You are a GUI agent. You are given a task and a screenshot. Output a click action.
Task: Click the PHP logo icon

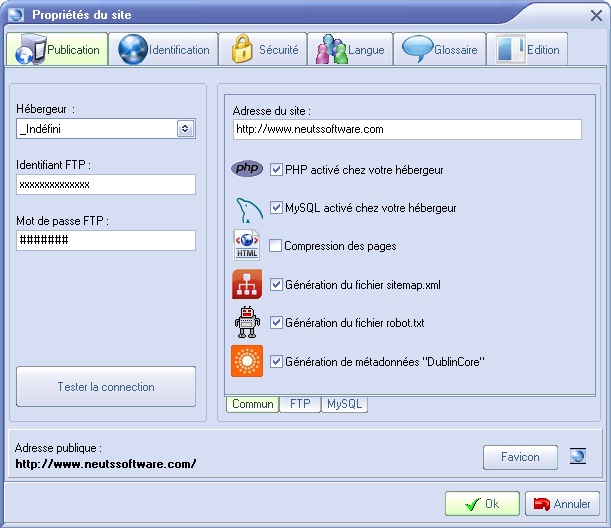[247, 169]
